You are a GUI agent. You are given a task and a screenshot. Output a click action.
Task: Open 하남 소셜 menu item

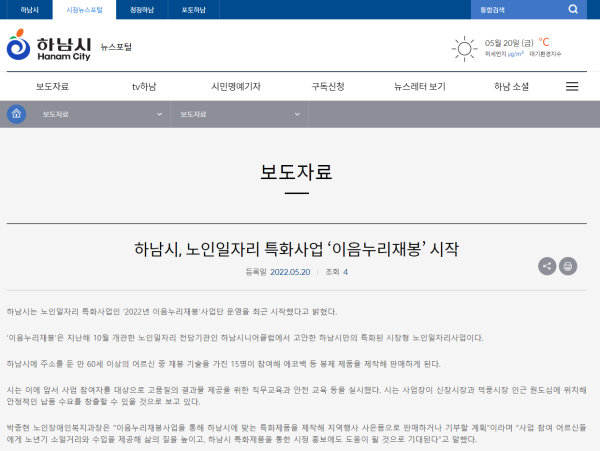pyautogui.click(x=512, y=86)
